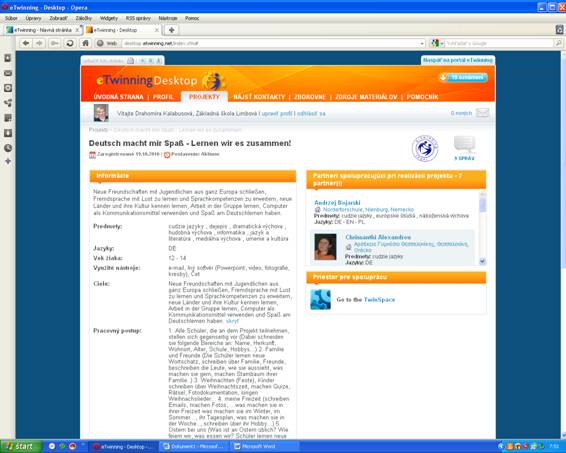Open the Záložky menu
Screen dimensions: 566x453
pos(84,18)
